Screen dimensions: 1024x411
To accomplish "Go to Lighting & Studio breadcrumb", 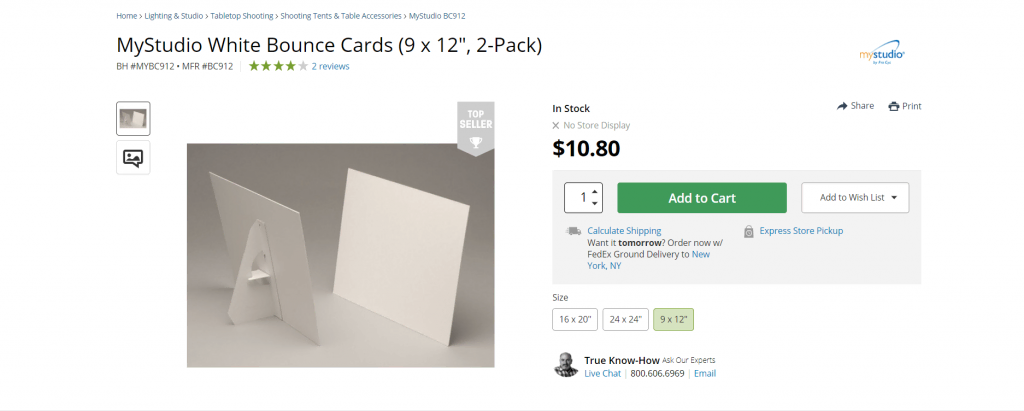I will [175, 16].
